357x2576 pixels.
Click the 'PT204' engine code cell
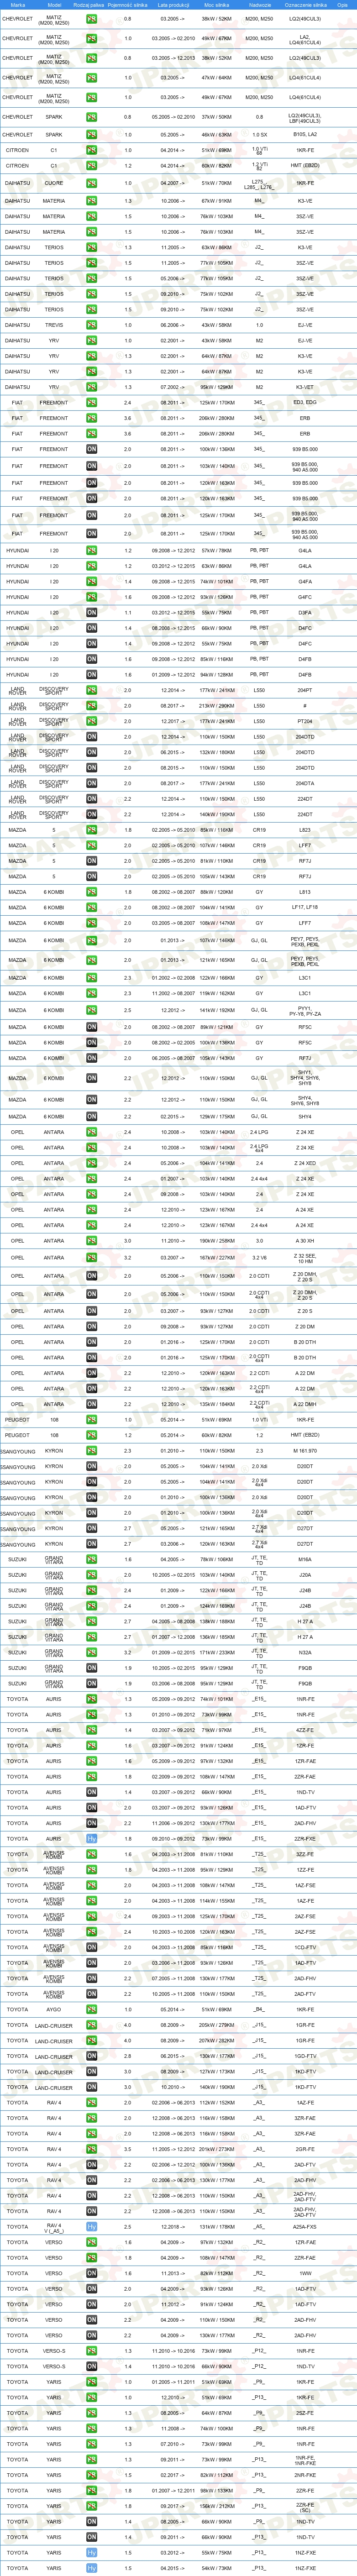[x=305, y=721]
